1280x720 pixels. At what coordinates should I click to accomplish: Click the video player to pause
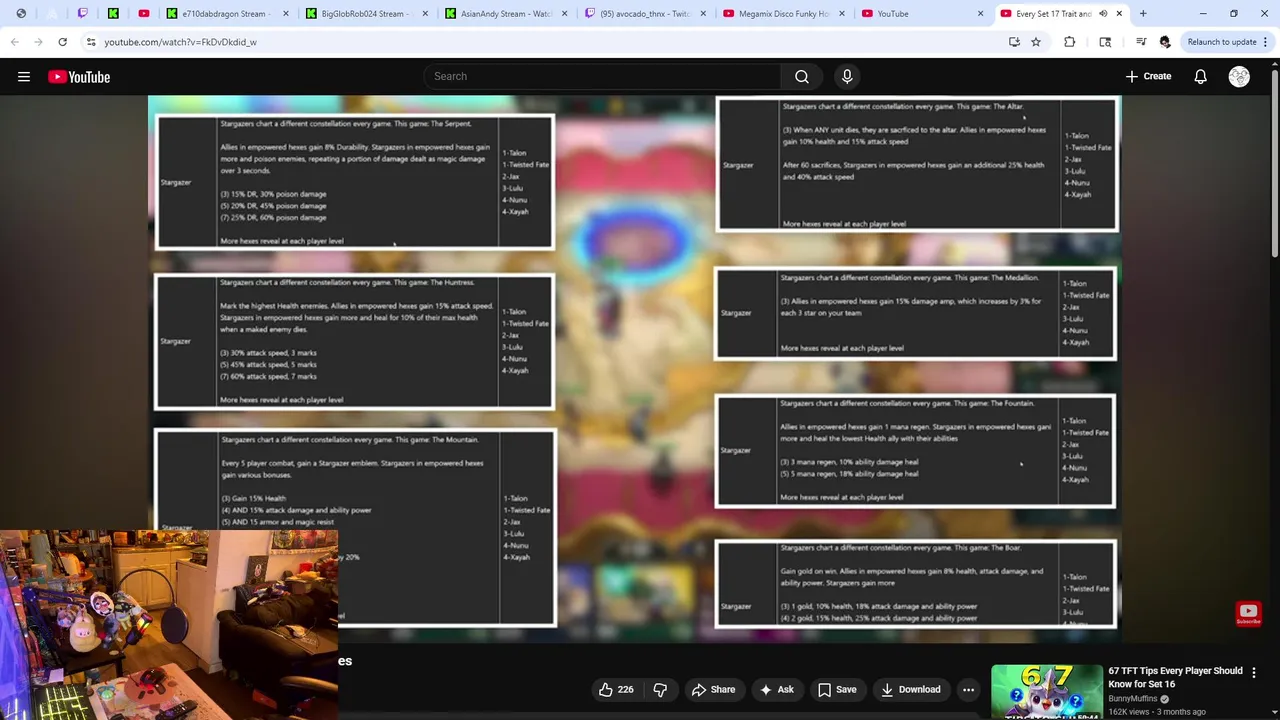635,370
